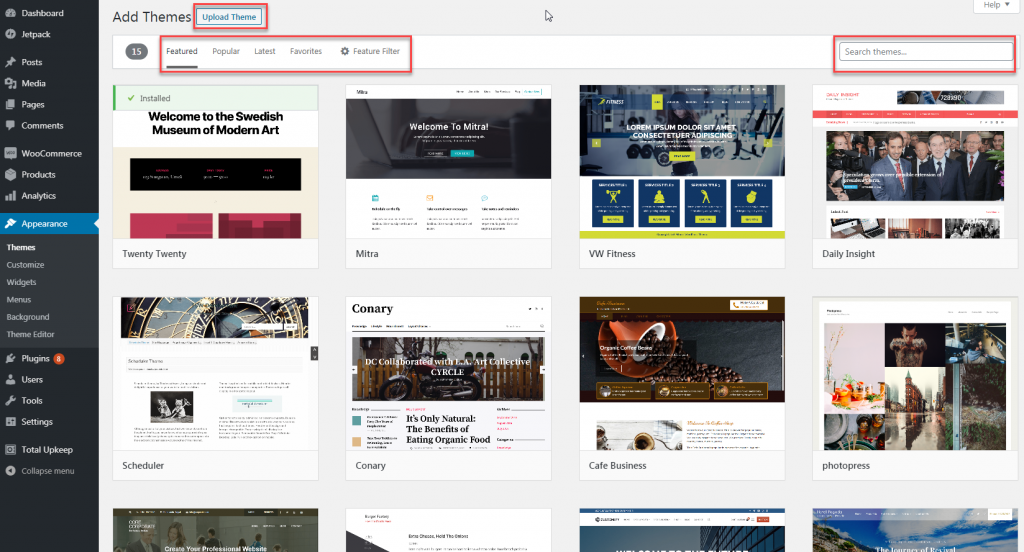Select the Cafe Business theme thumbnail
Viewport: 1024px width, 552px height.
coord(682,373)
